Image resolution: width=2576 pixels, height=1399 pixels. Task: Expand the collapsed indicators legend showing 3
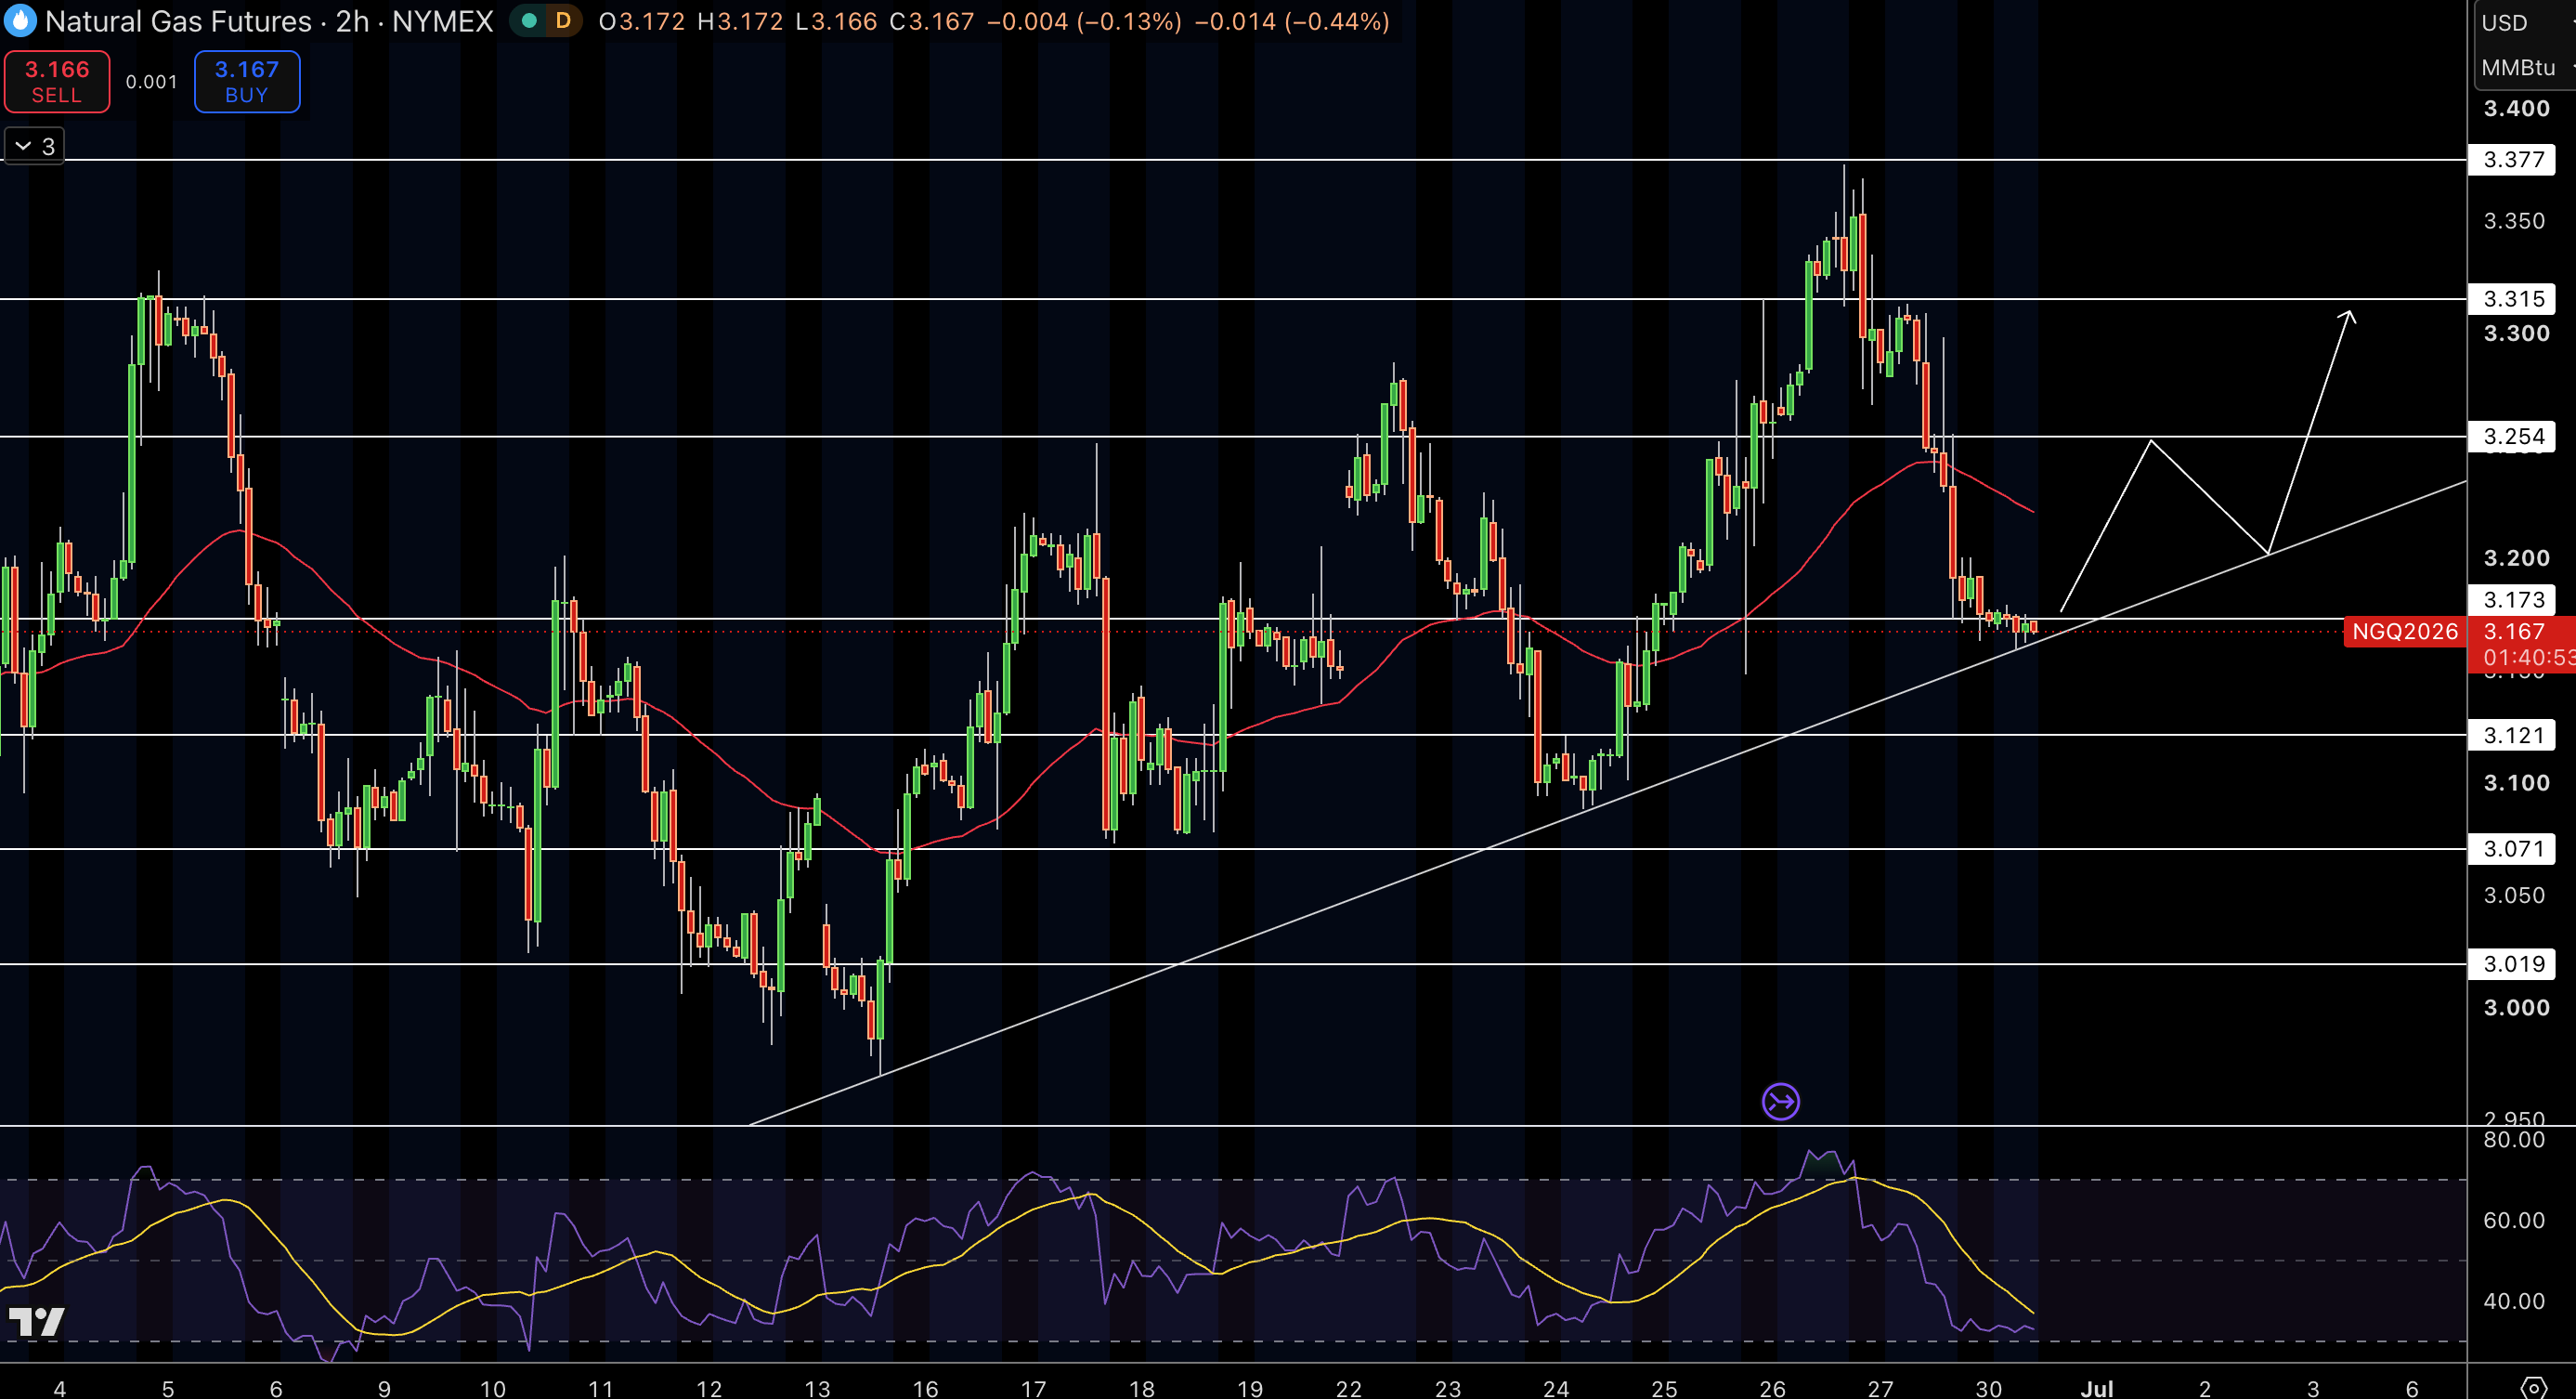point(35,146)
